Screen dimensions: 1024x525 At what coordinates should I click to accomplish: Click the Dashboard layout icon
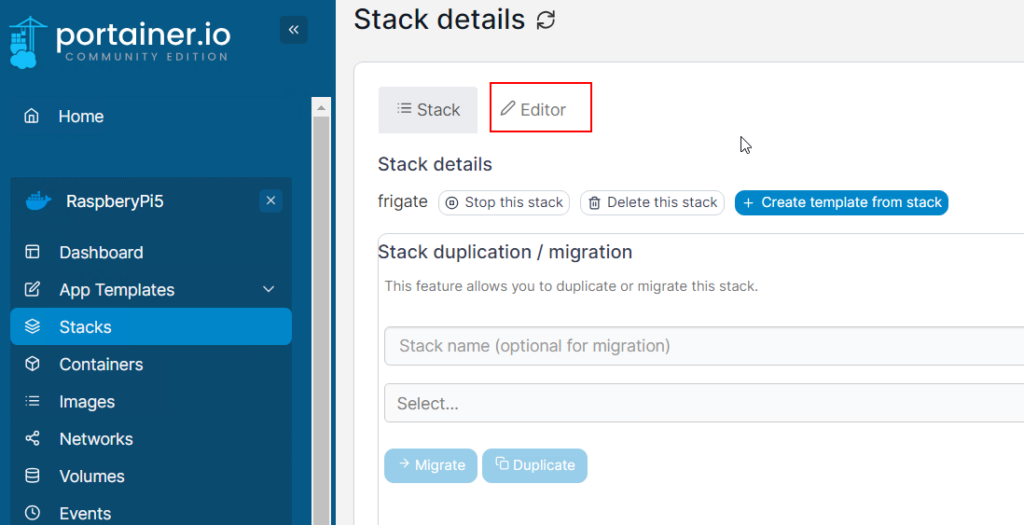pyautogui.click(x=32, y=252)
